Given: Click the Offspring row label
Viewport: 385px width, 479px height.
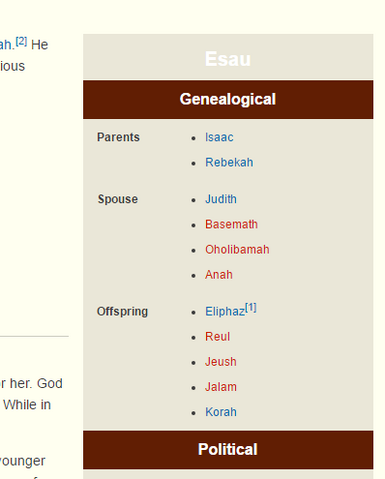Looking at the screenshot, I should 122,311.
